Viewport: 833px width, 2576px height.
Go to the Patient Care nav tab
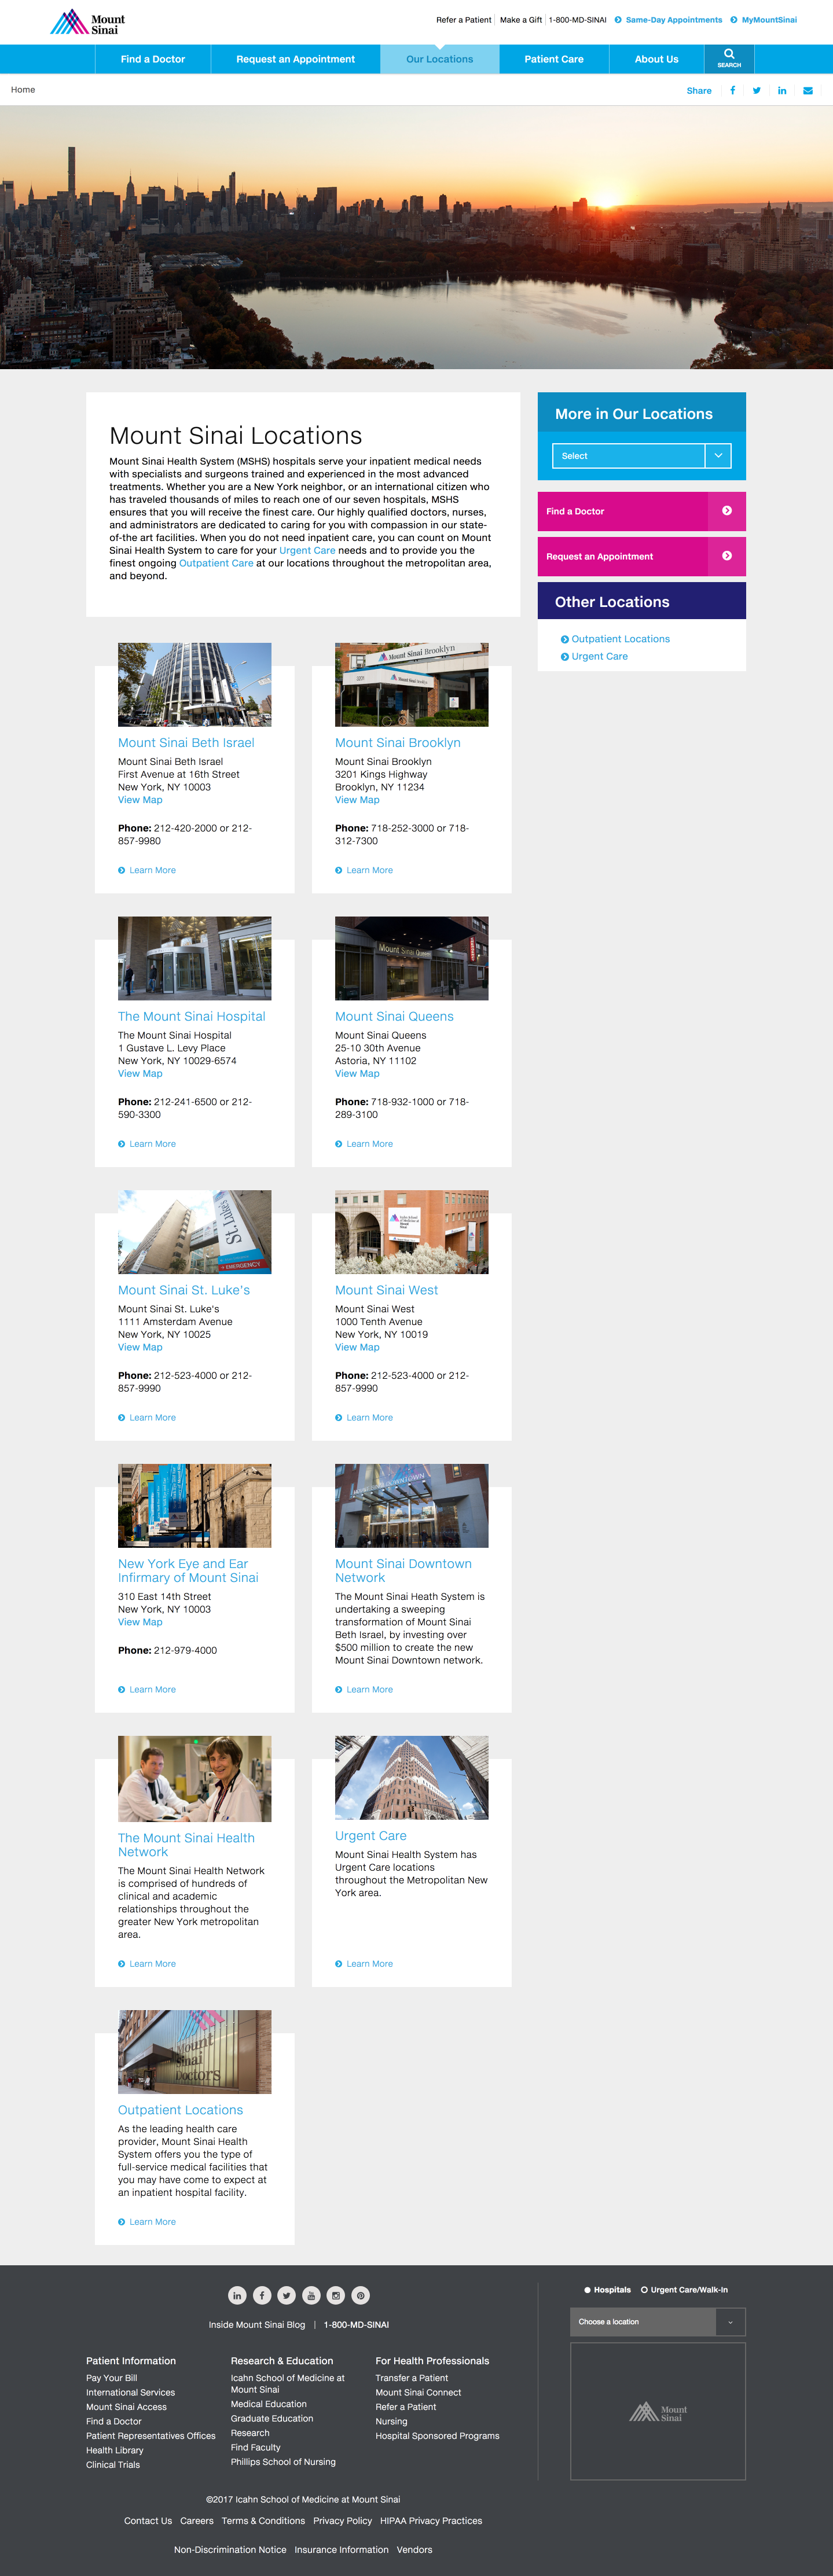(x=554, y=59)
